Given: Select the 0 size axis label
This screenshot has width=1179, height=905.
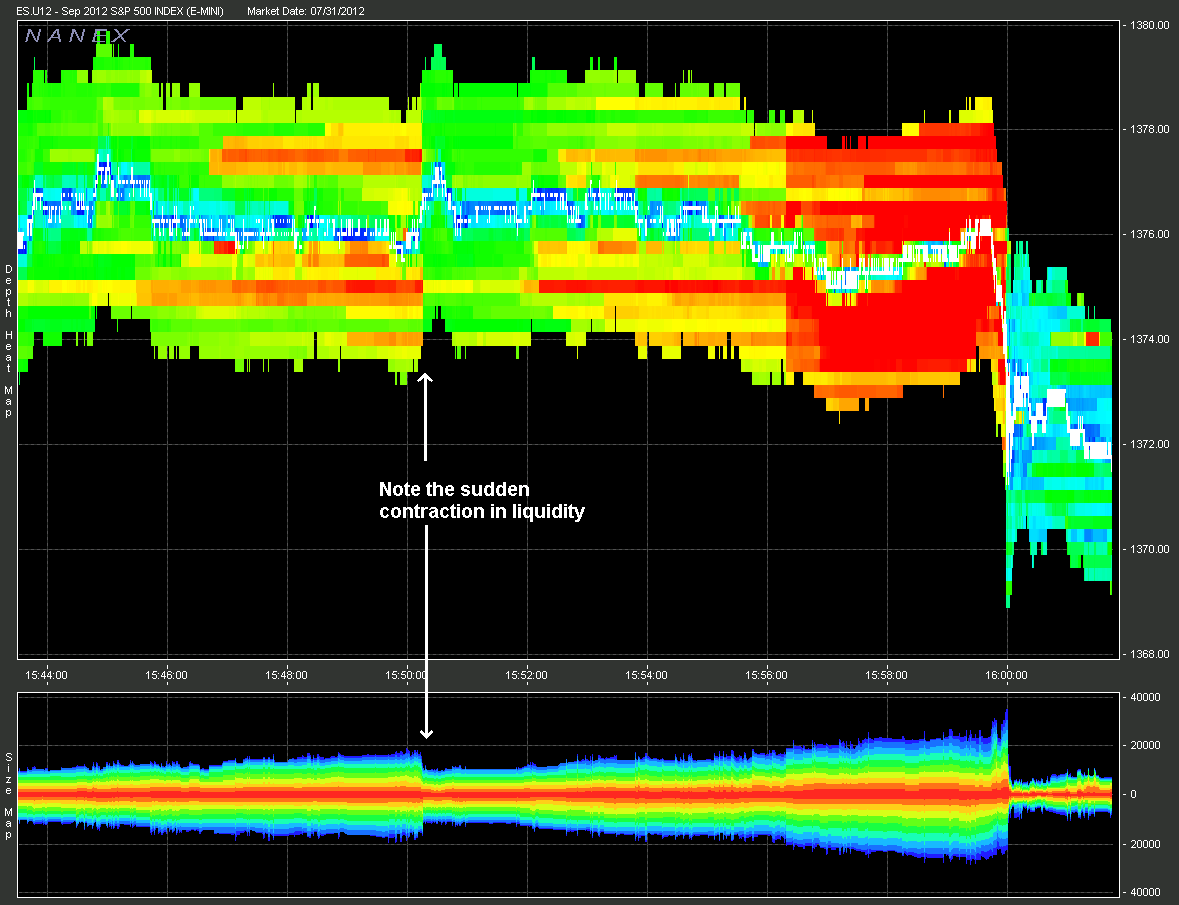Looking at the screenshot, I should pos(1134,795).
